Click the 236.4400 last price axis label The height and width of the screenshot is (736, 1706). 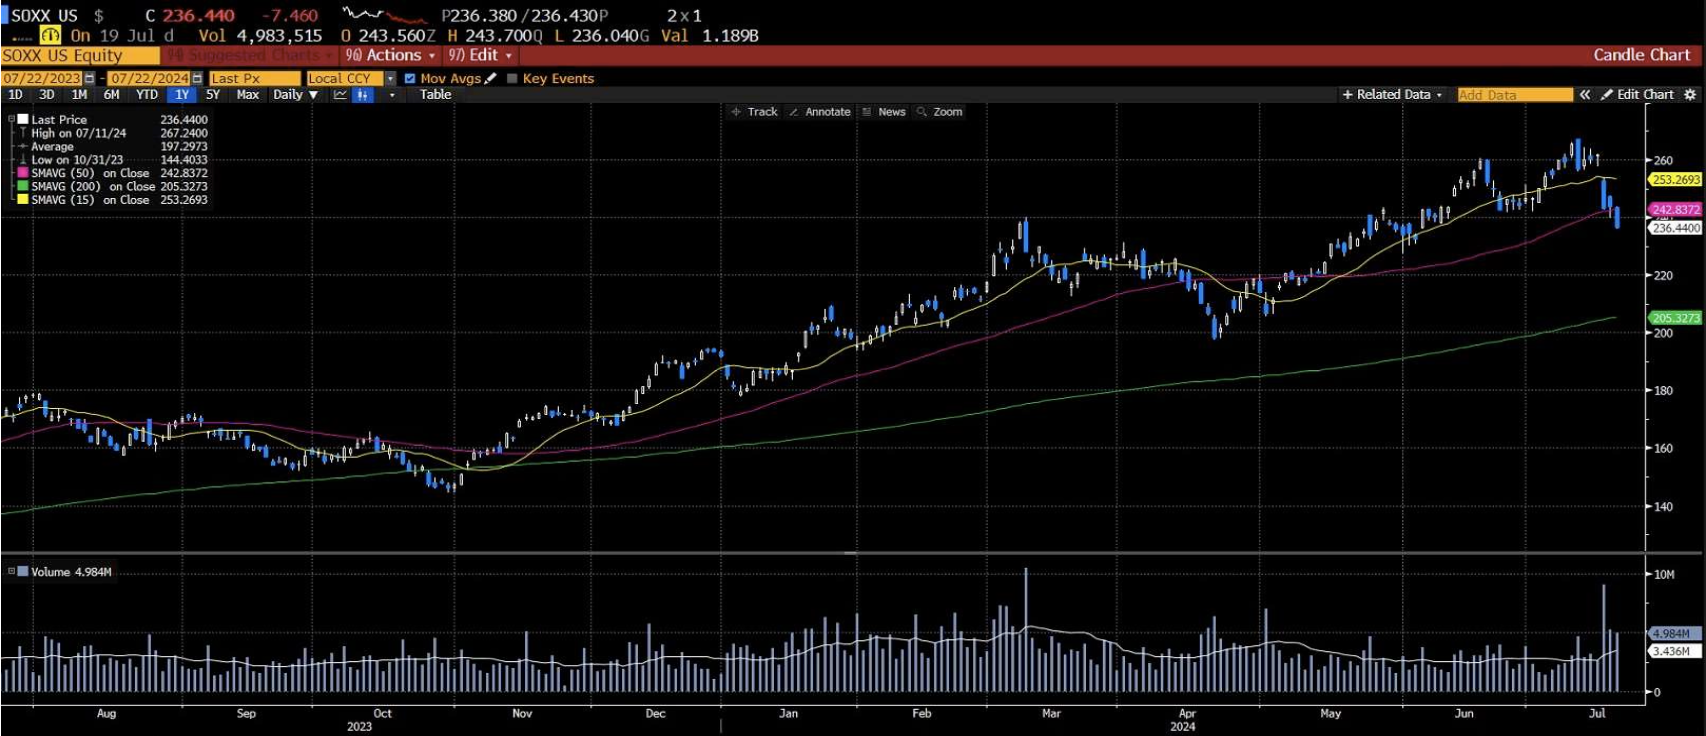click(x=1675, y=228)
